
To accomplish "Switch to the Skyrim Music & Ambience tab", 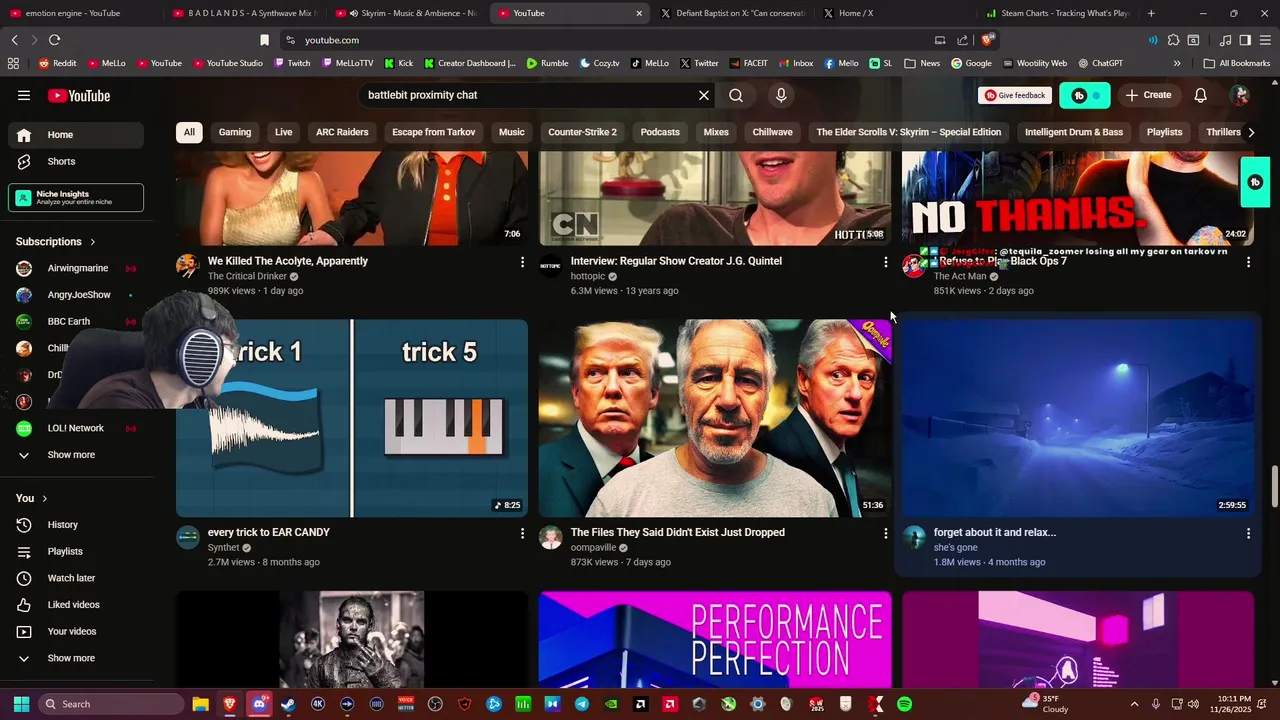I will (405, 13).
